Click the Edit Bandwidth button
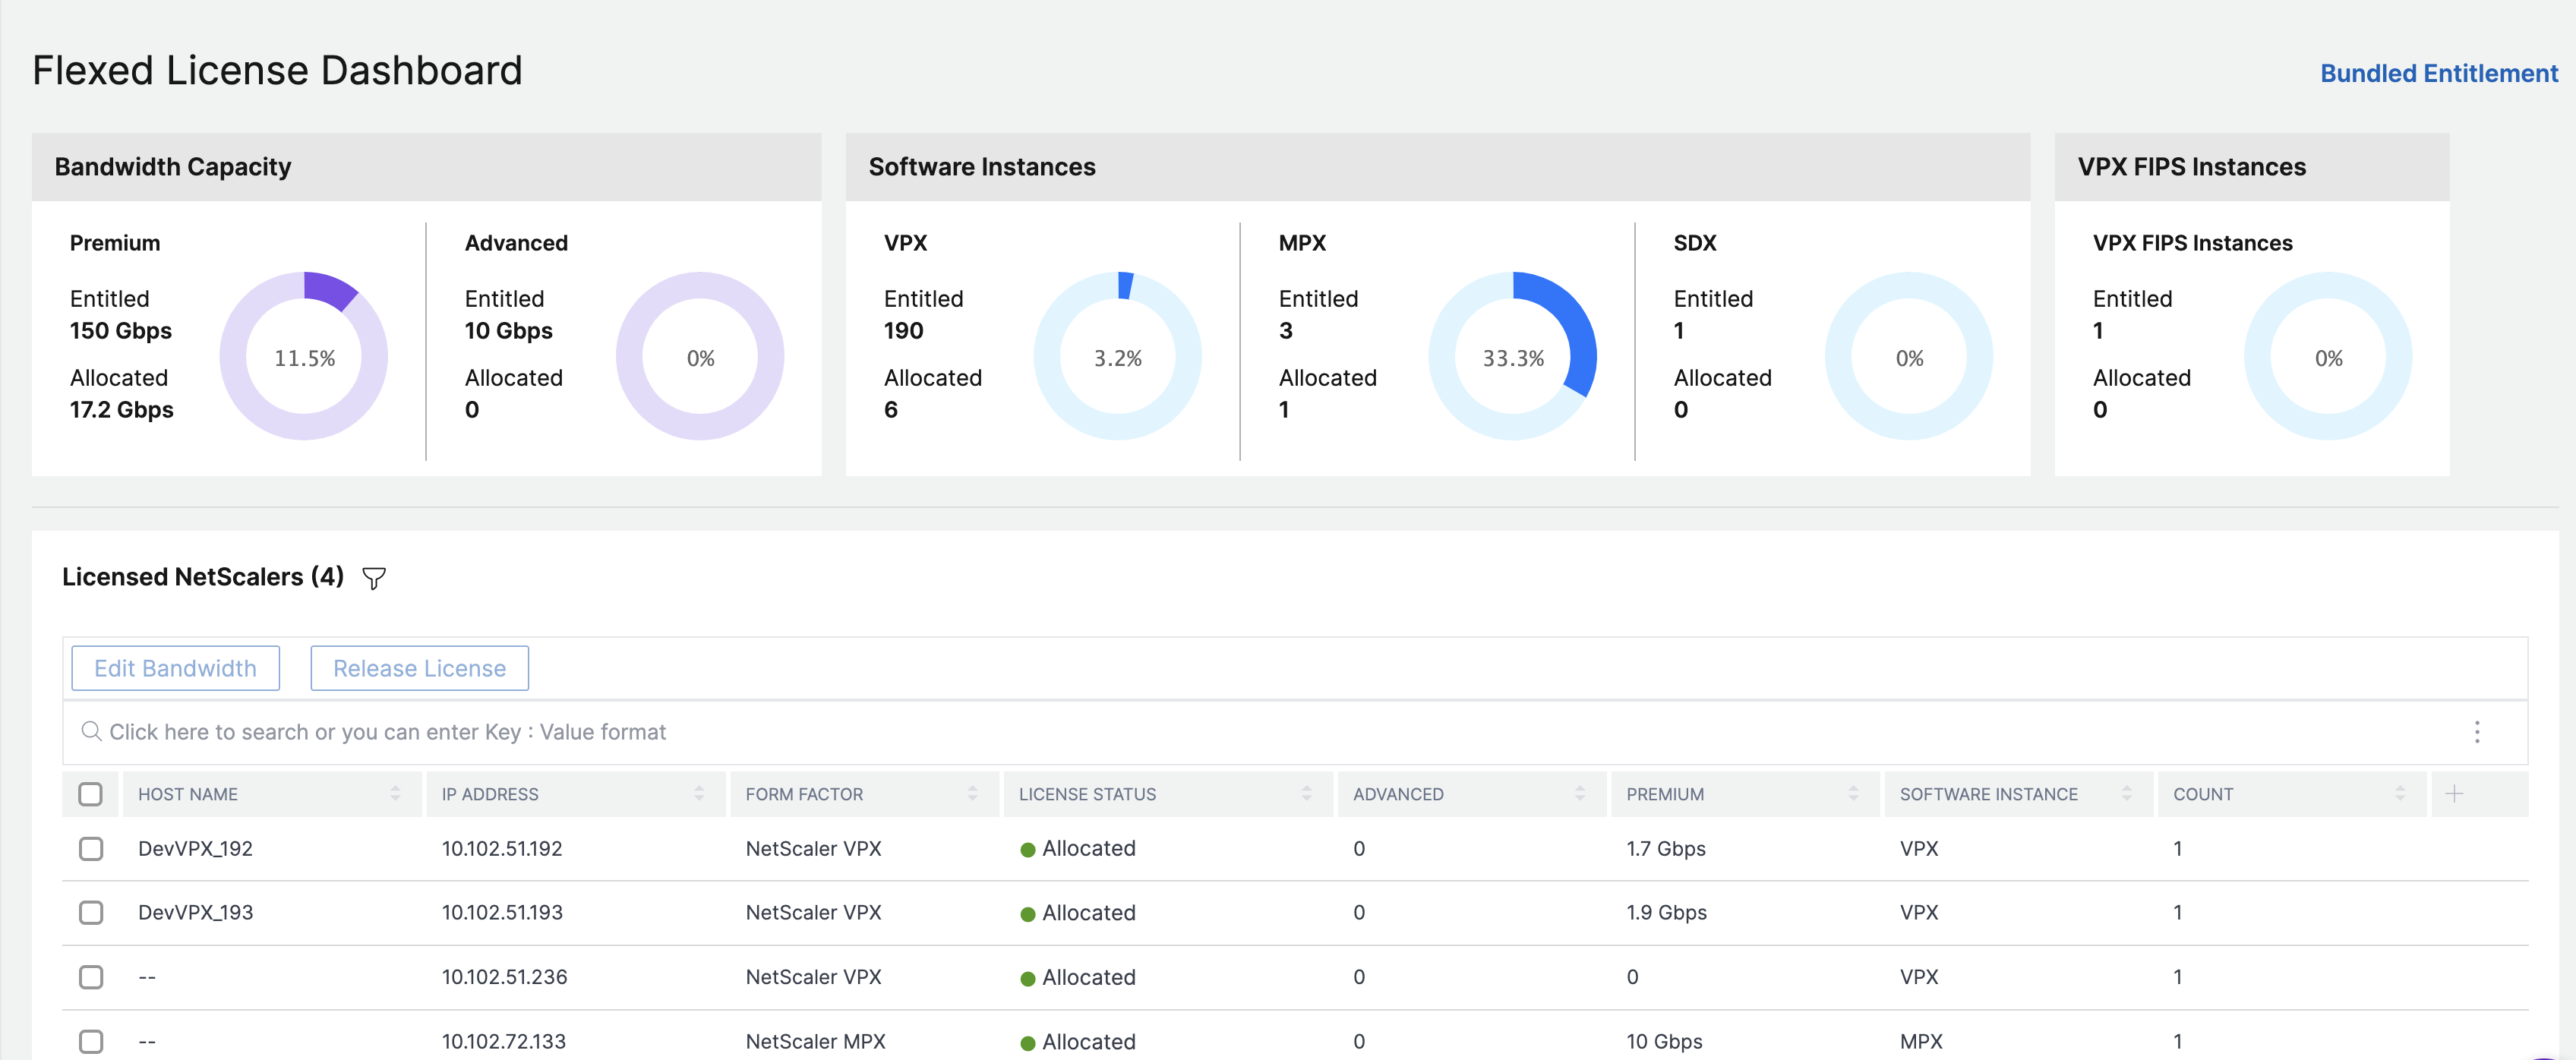 (x=176, y=668)
